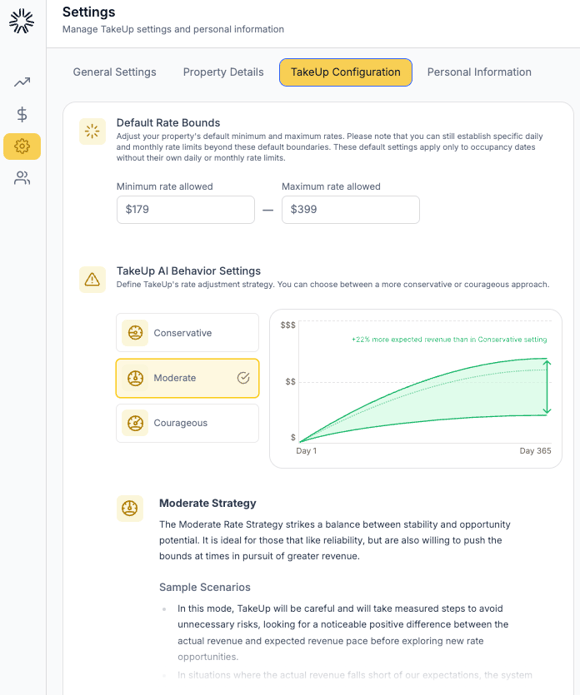Click the Moderate gauge icon in option list
Viewport: 580px width, 695px height.
tap(135, 378)
